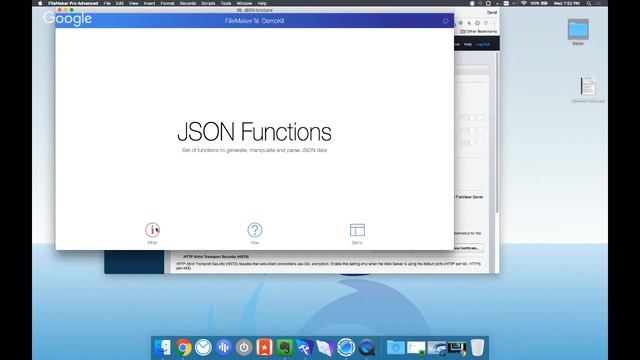The image size is (640, 360).
Task: Open the Records menu
Action: click(188, 3)
